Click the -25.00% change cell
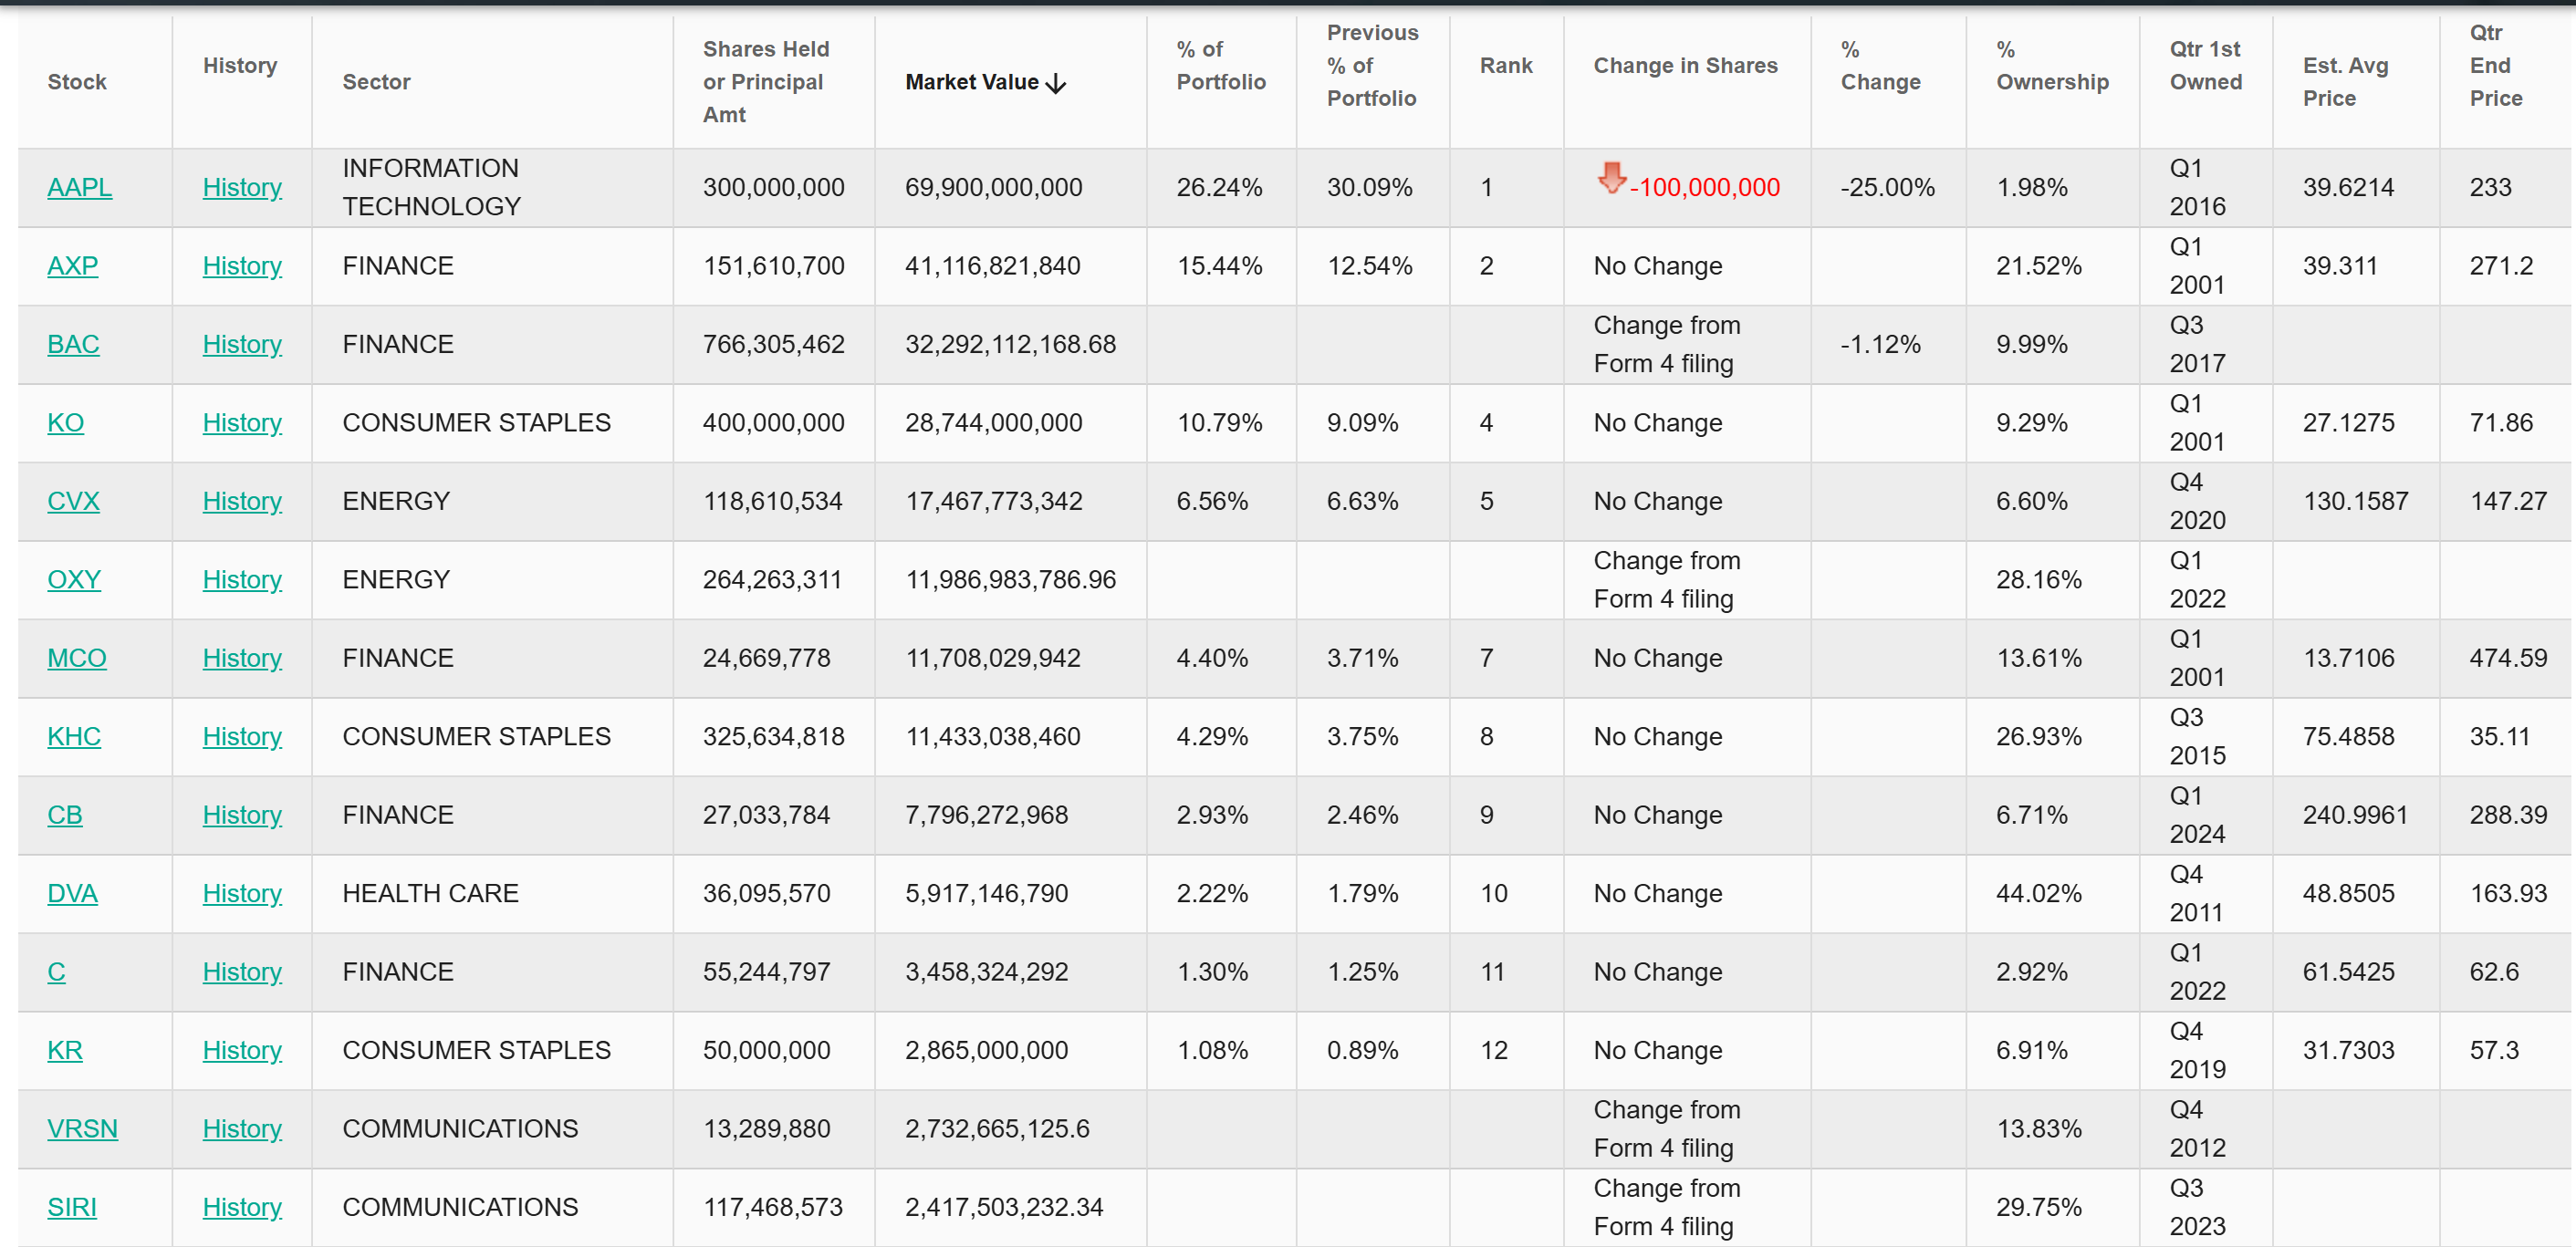The height and width of the screenshot is (1247, 2576). pyautogui.click(x=1888, y=188)
